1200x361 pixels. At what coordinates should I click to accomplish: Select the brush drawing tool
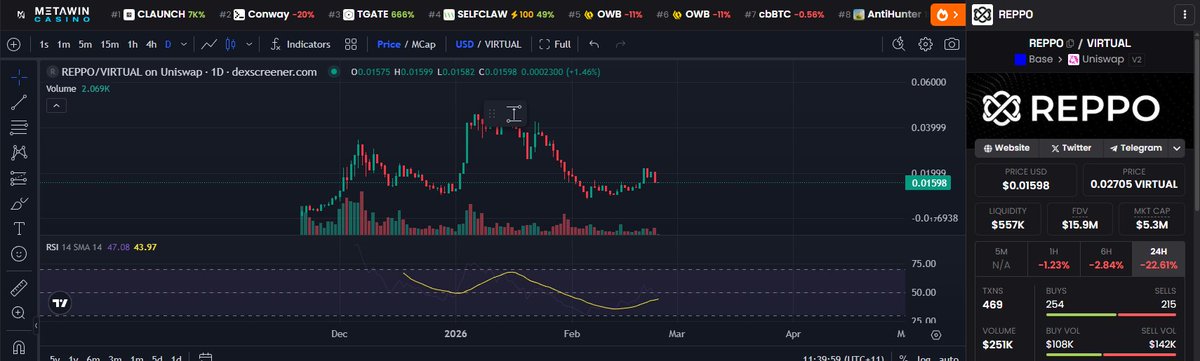point(18,203)
